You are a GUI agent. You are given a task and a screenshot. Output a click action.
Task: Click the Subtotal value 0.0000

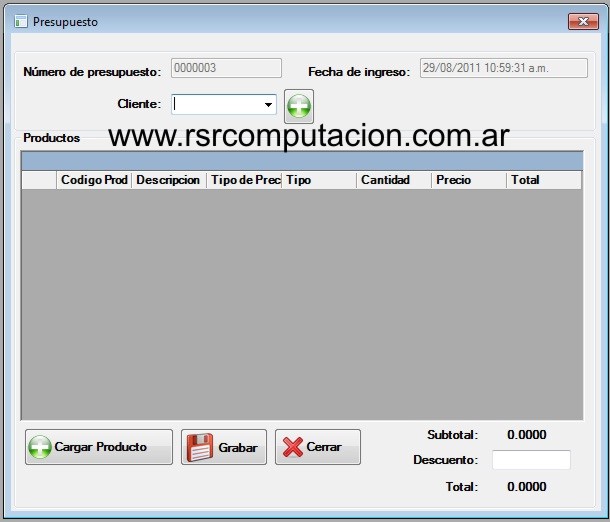(527, 434)
